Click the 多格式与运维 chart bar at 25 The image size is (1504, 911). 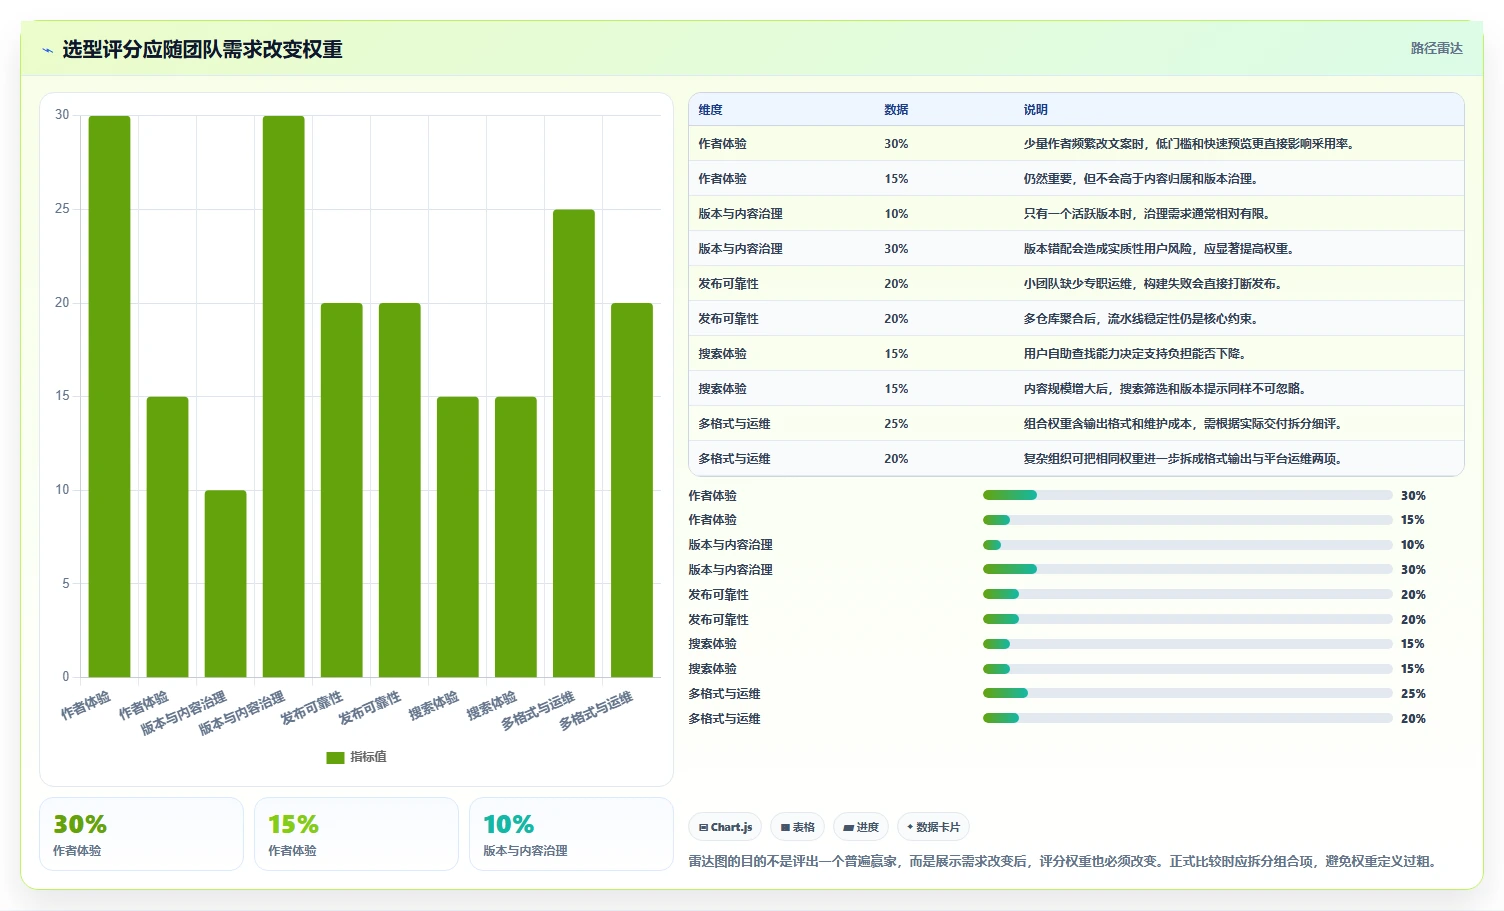click(573, 443)
